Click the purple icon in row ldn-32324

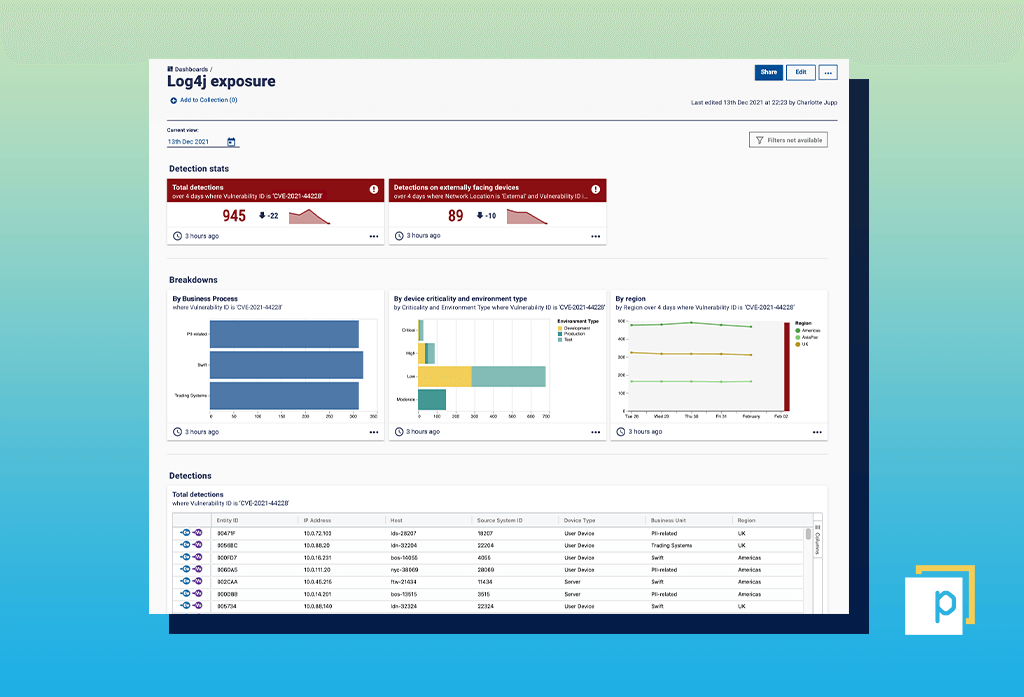click(x=197, y=606)
